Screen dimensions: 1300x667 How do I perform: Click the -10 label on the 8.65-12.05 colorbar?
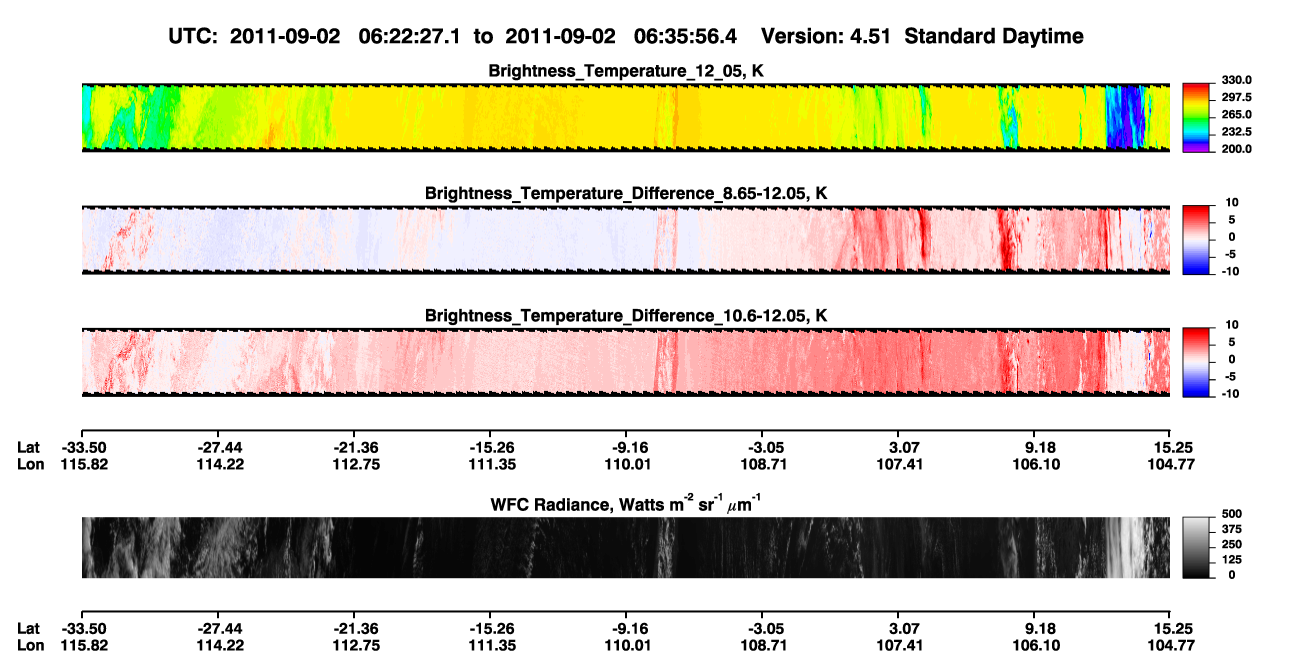pyautogui.click(x=1229, y=270)
